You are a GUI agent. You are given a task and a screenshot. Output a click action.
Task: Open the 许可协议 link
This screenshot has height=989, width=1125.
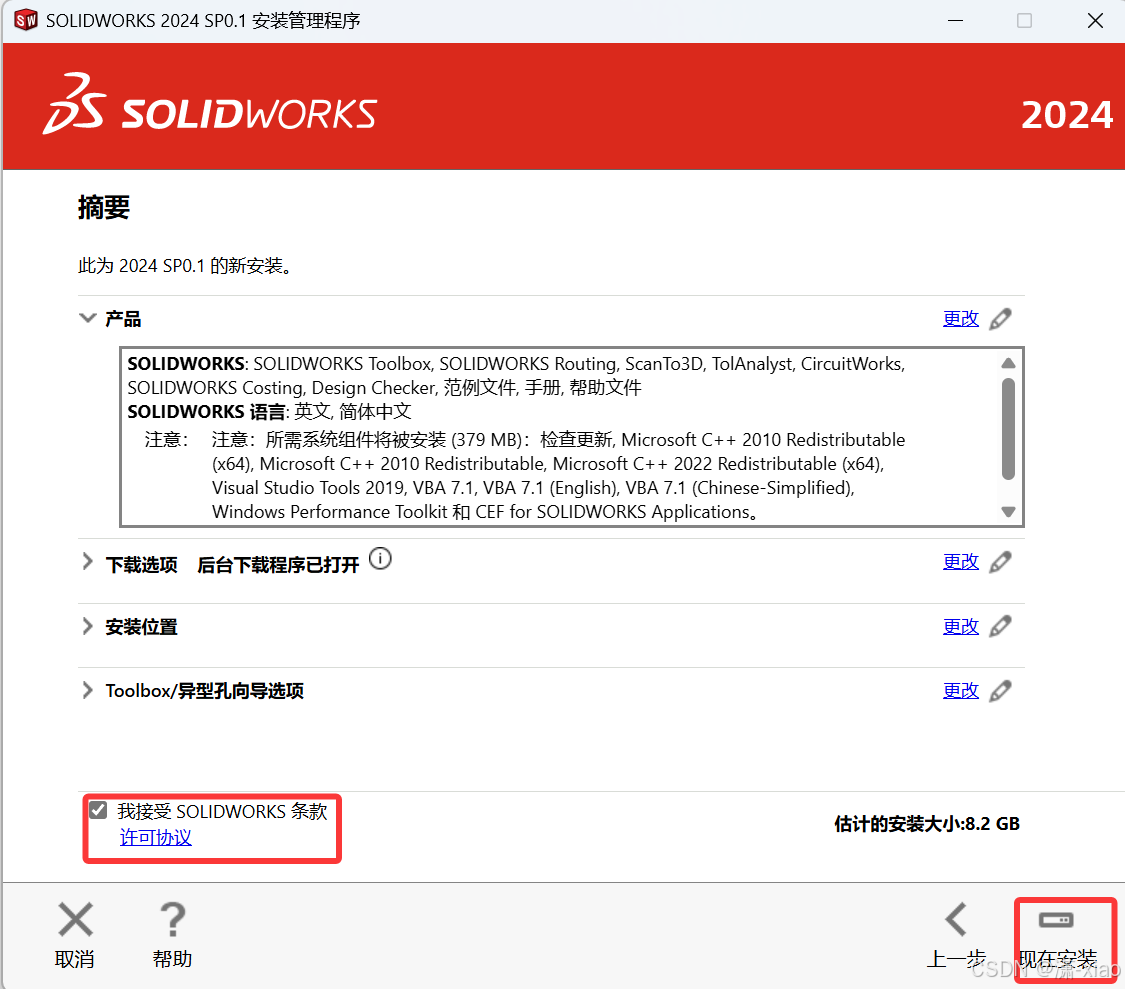point(156,838)
